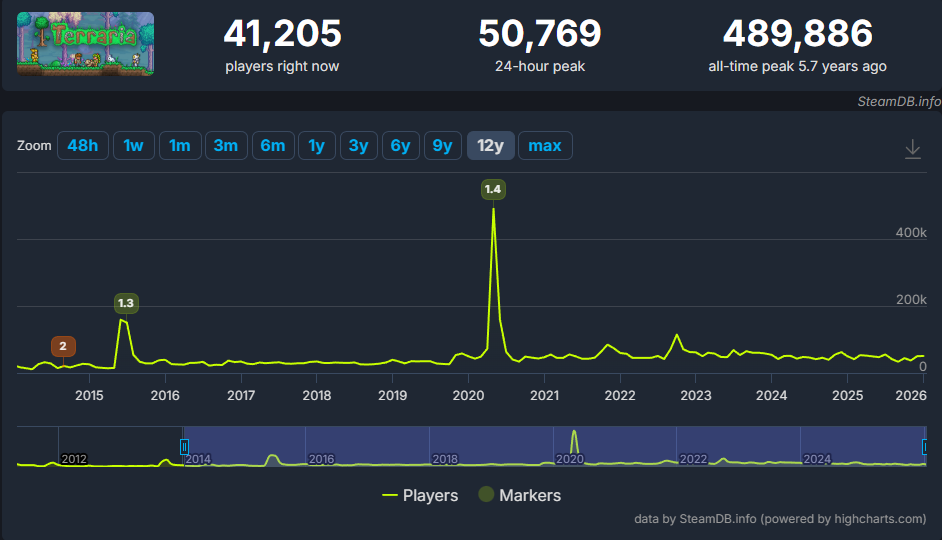Click the 2012 label in navigator
942x540 pixels.
[74, 459]
